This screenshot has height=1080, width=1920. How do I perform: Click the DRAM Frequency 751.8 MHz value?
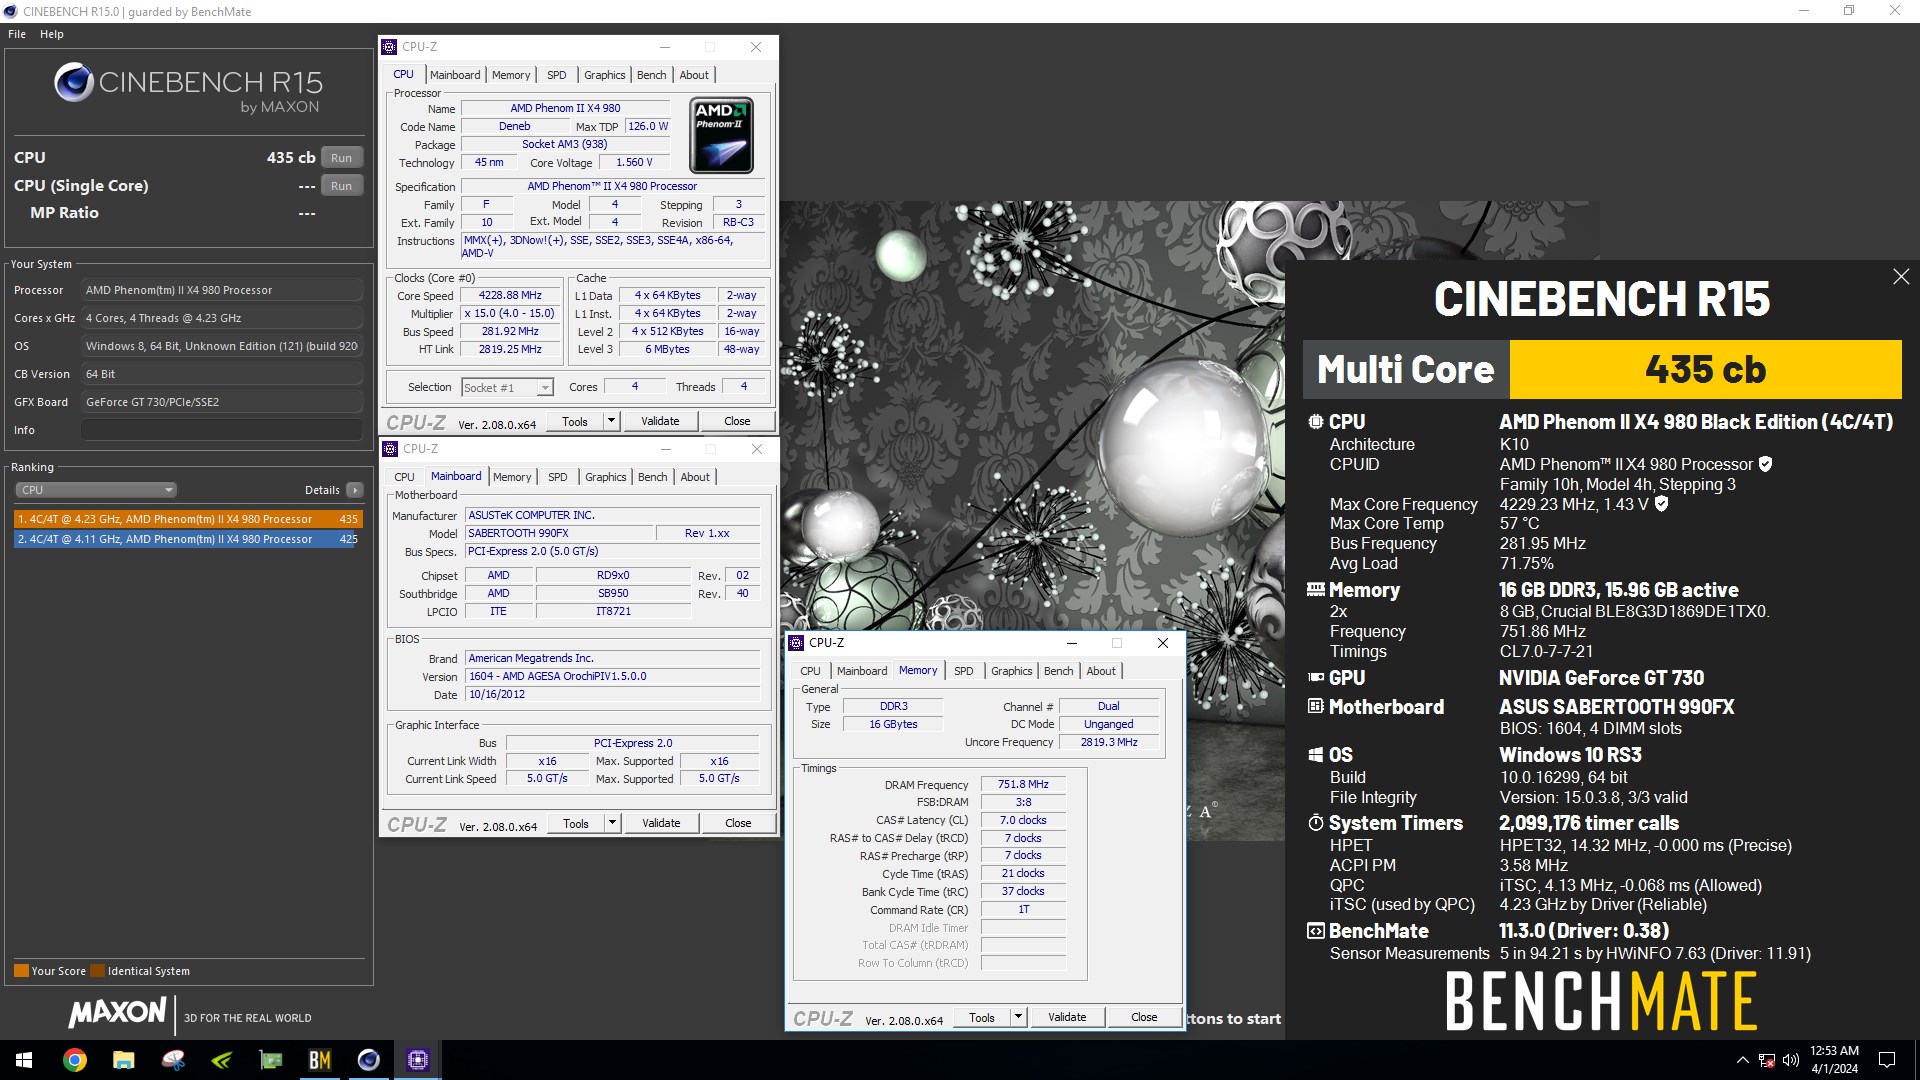[1023, 784]
